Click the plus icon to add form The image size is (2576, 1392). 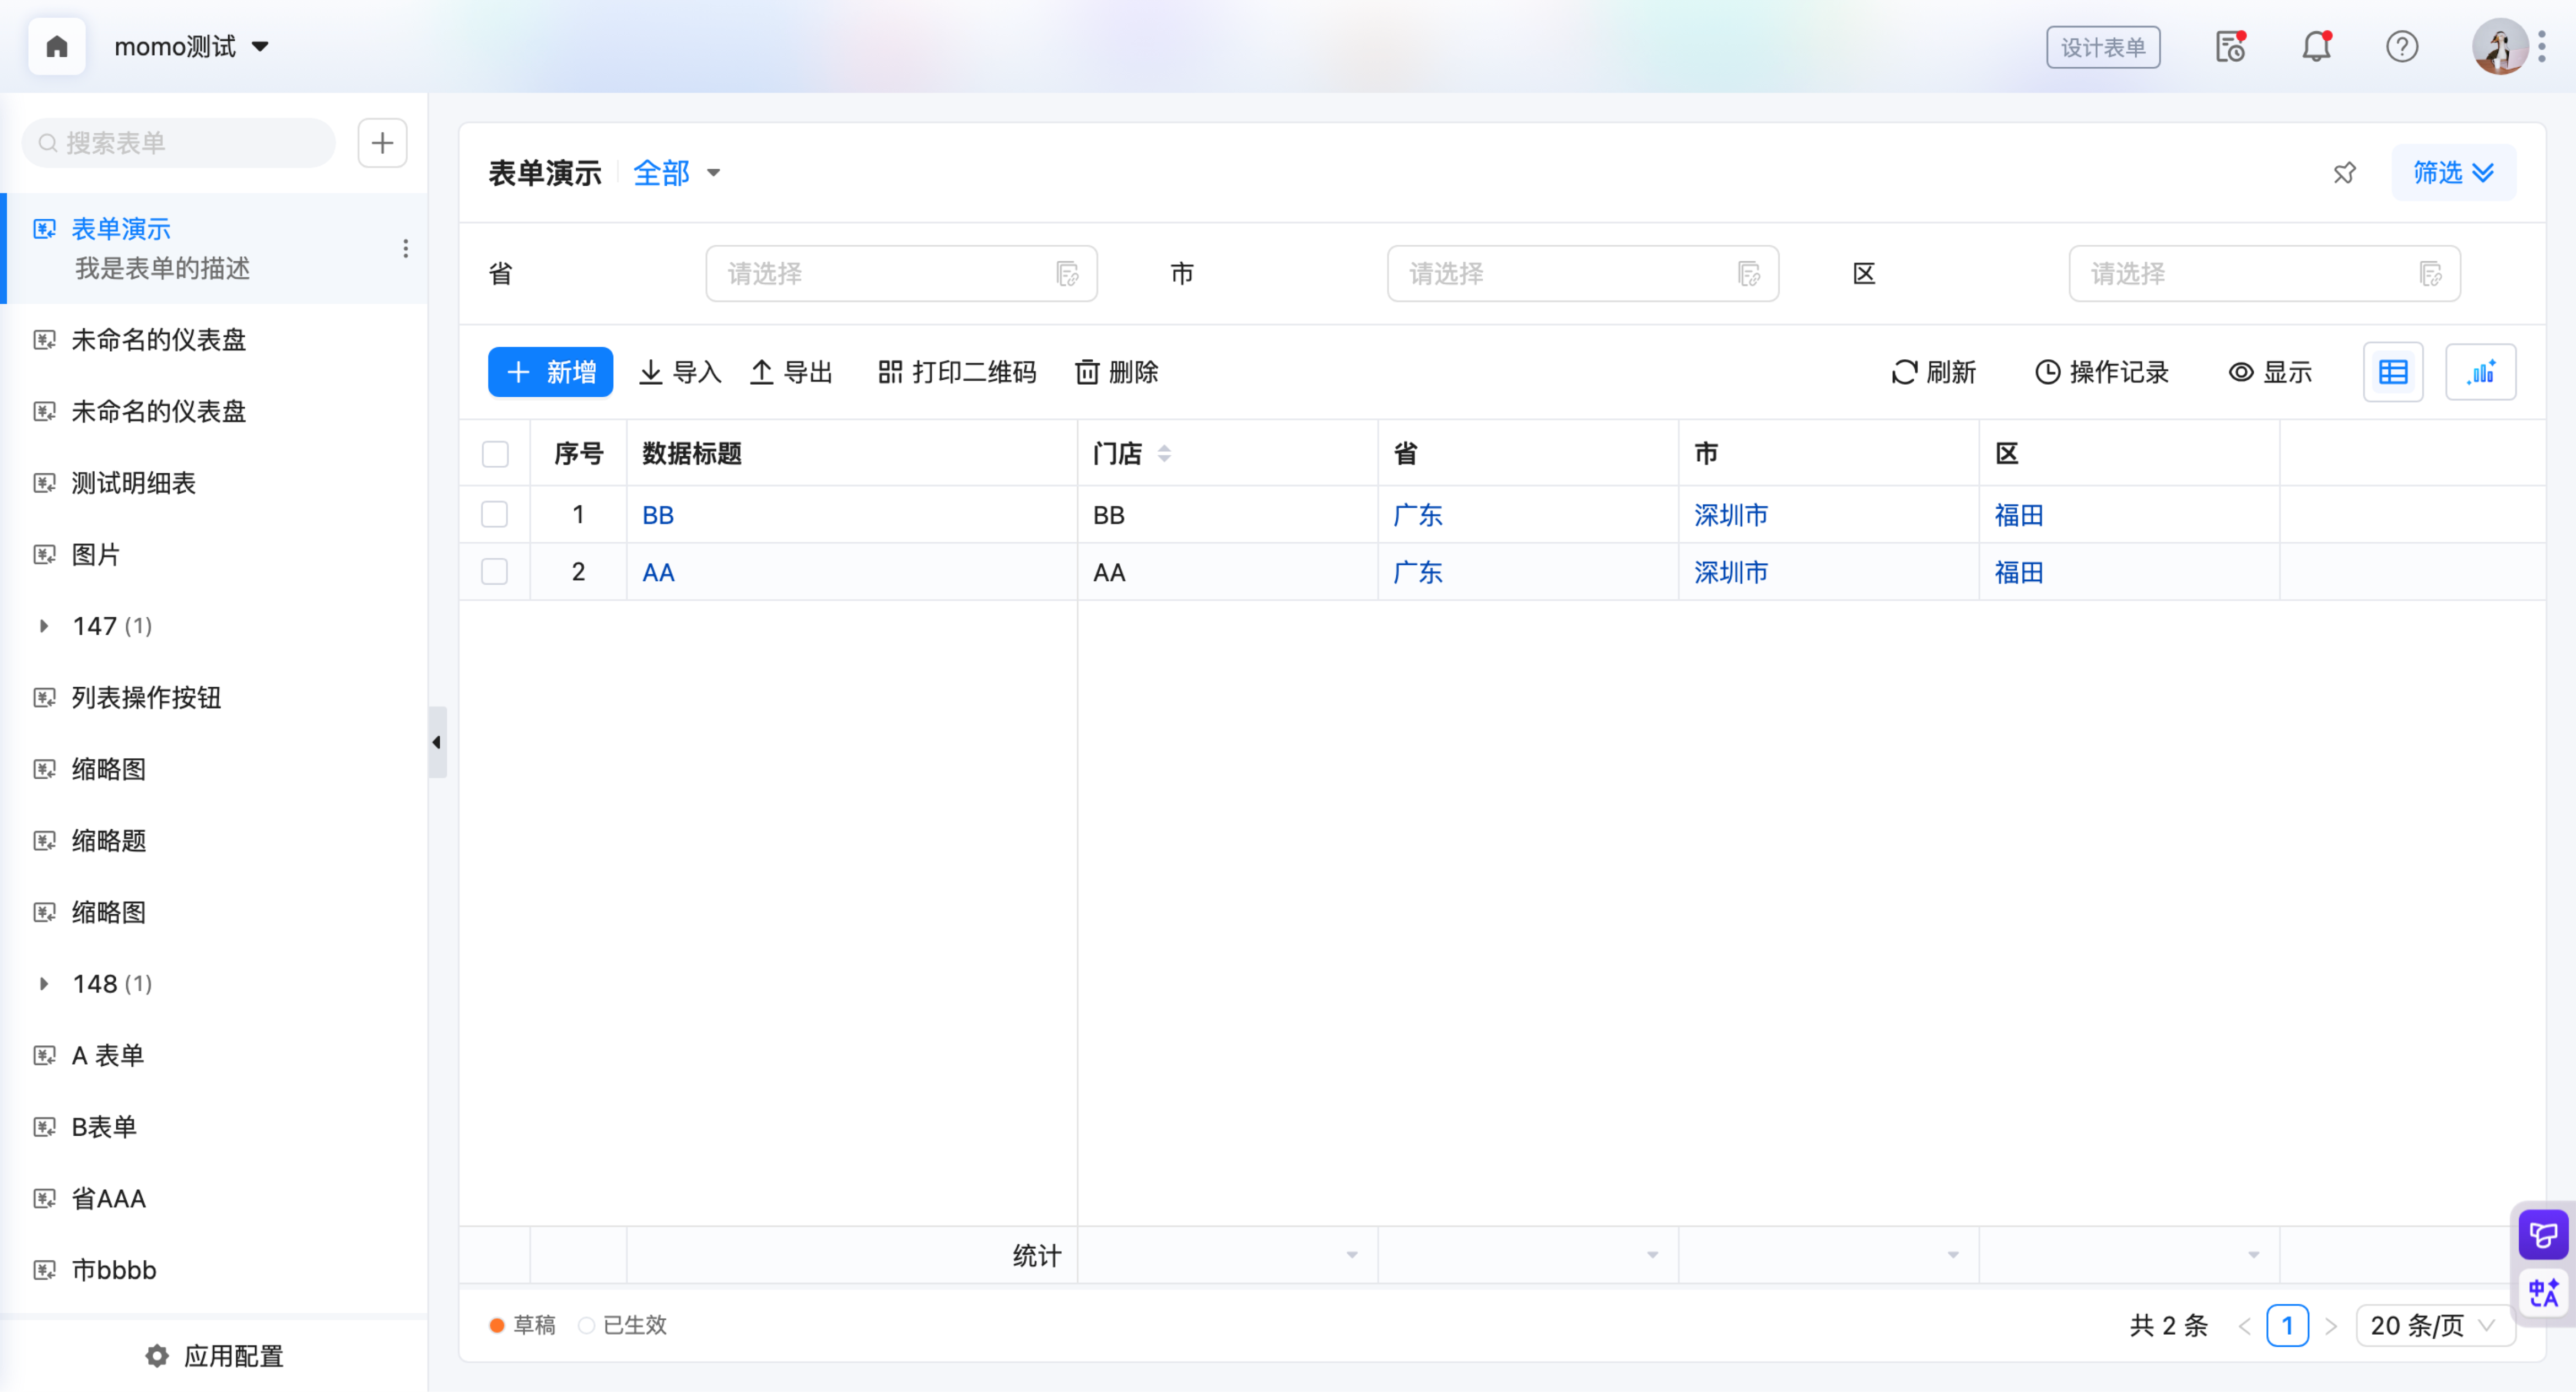(382, 143)
